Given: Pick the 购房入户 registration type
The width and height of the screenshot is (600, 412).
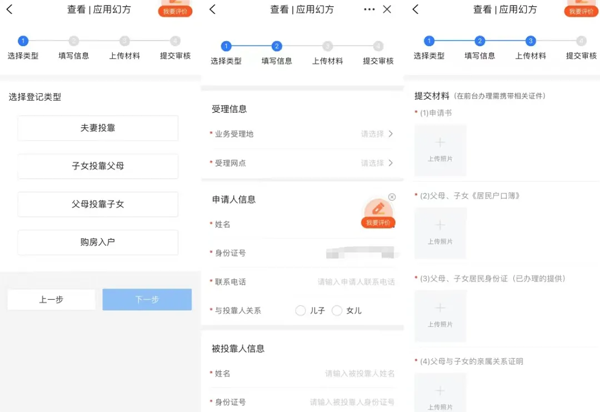Looking at the screenshot, I should point(98,242).
